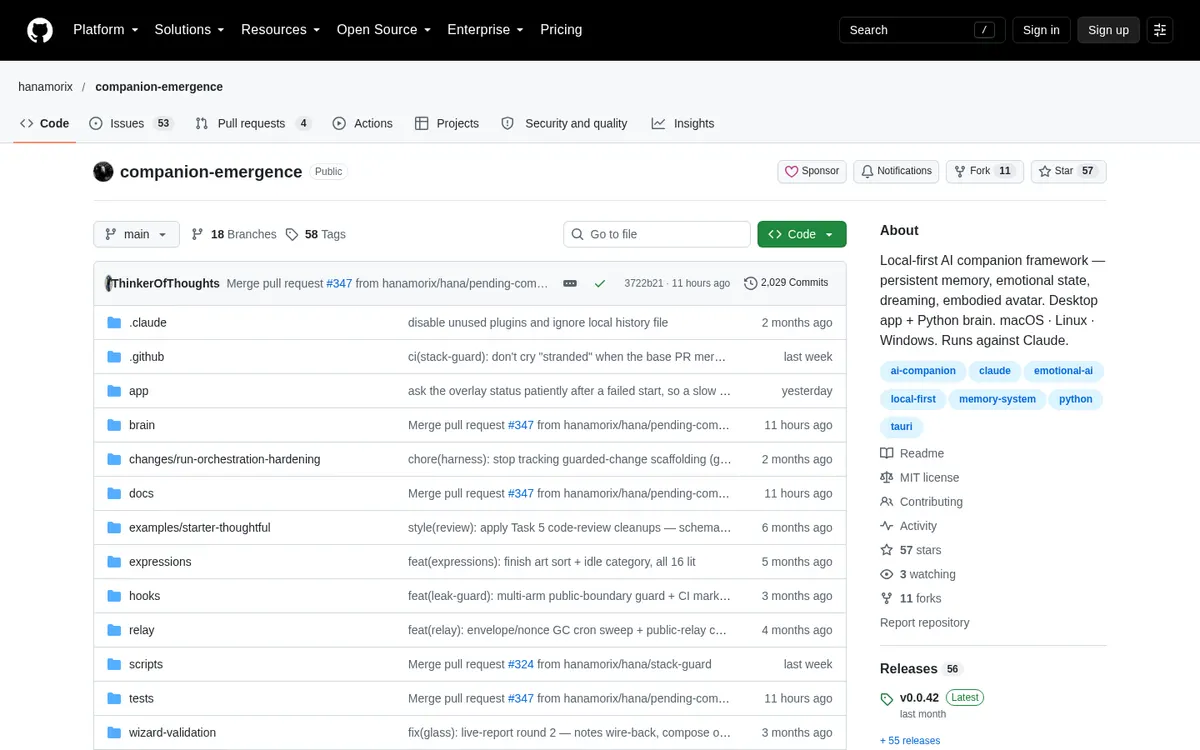Open the Resources dropdown
Viewport: 1200px width, 750px height.
pyautogui.click(x=280, y=30)
